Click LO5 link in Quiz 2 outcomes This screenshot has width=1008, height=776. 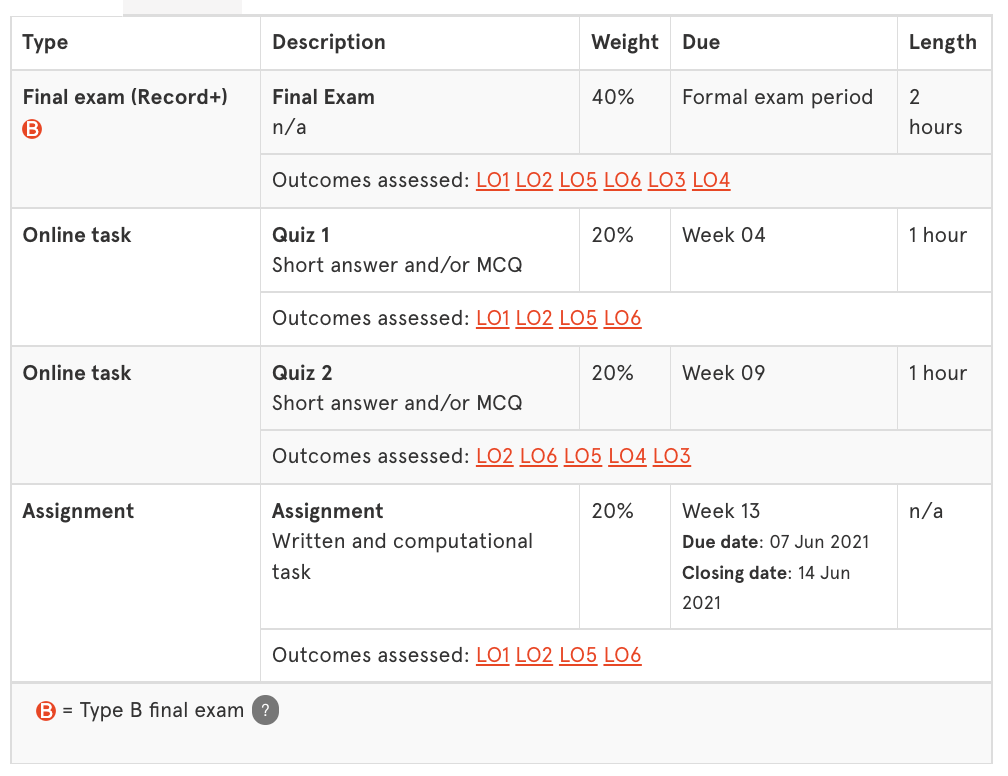(x=583, y=457)
